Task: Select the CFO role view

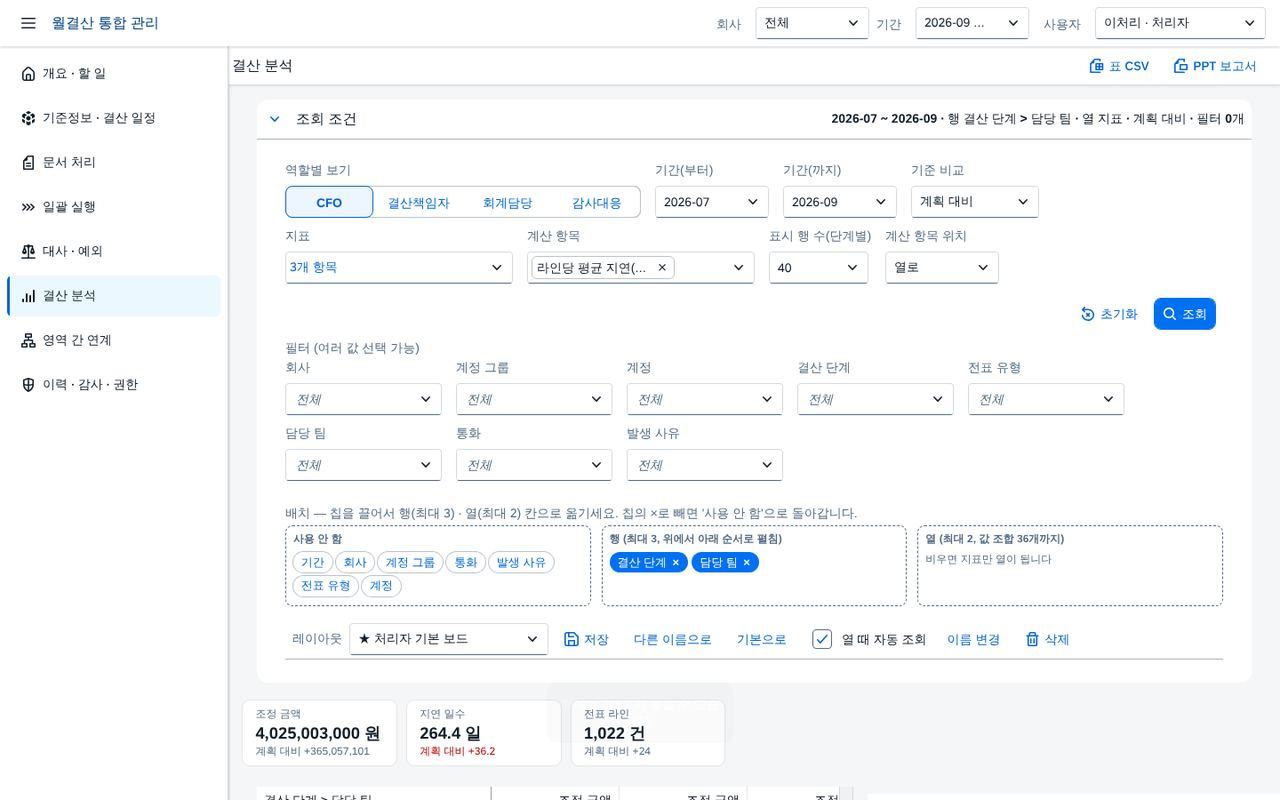Action: [x=329, y=202]
